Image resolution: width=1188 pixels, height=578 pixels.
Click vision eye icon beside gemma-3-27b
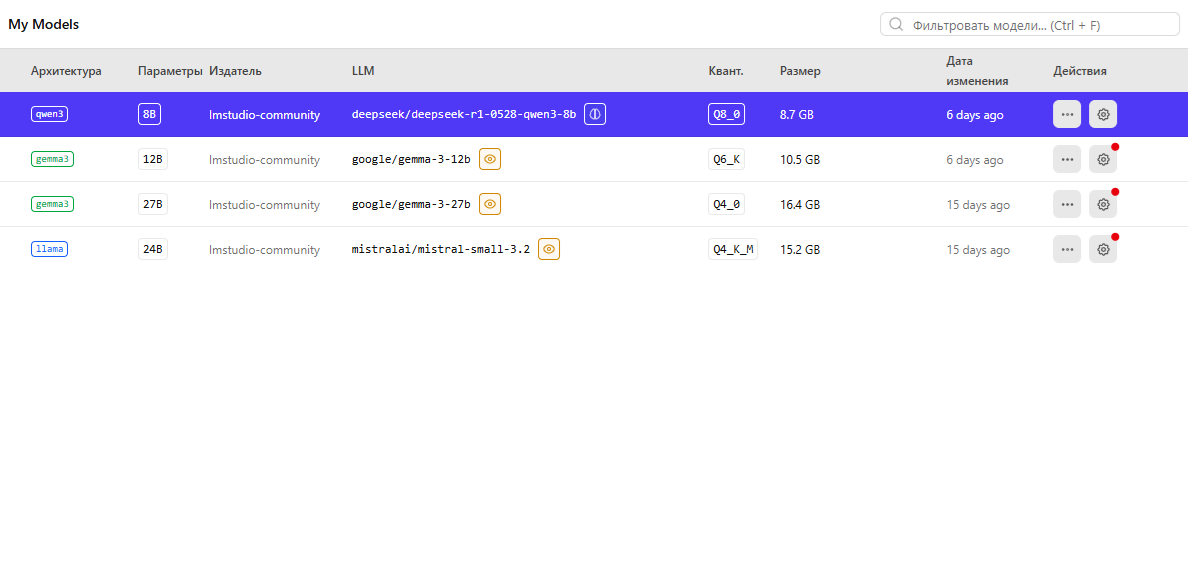click(490, 204)
